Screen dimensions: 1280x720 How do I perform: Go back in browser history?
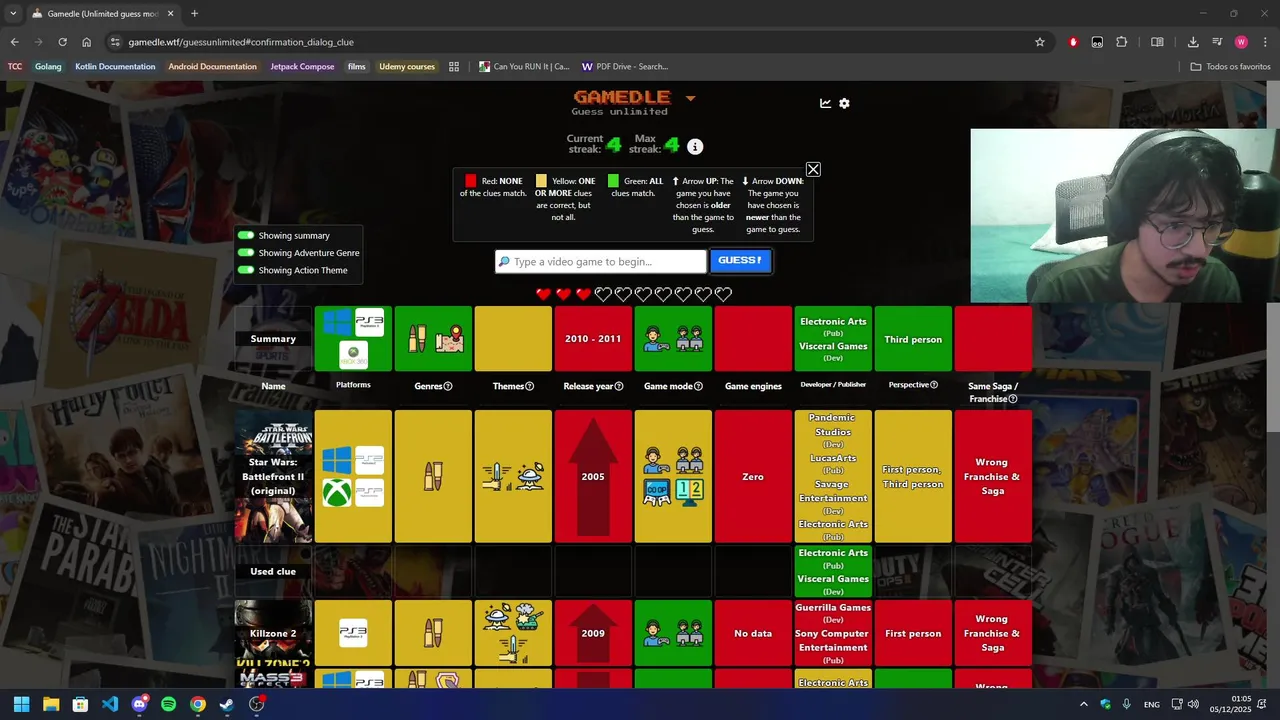pos(14,42)
